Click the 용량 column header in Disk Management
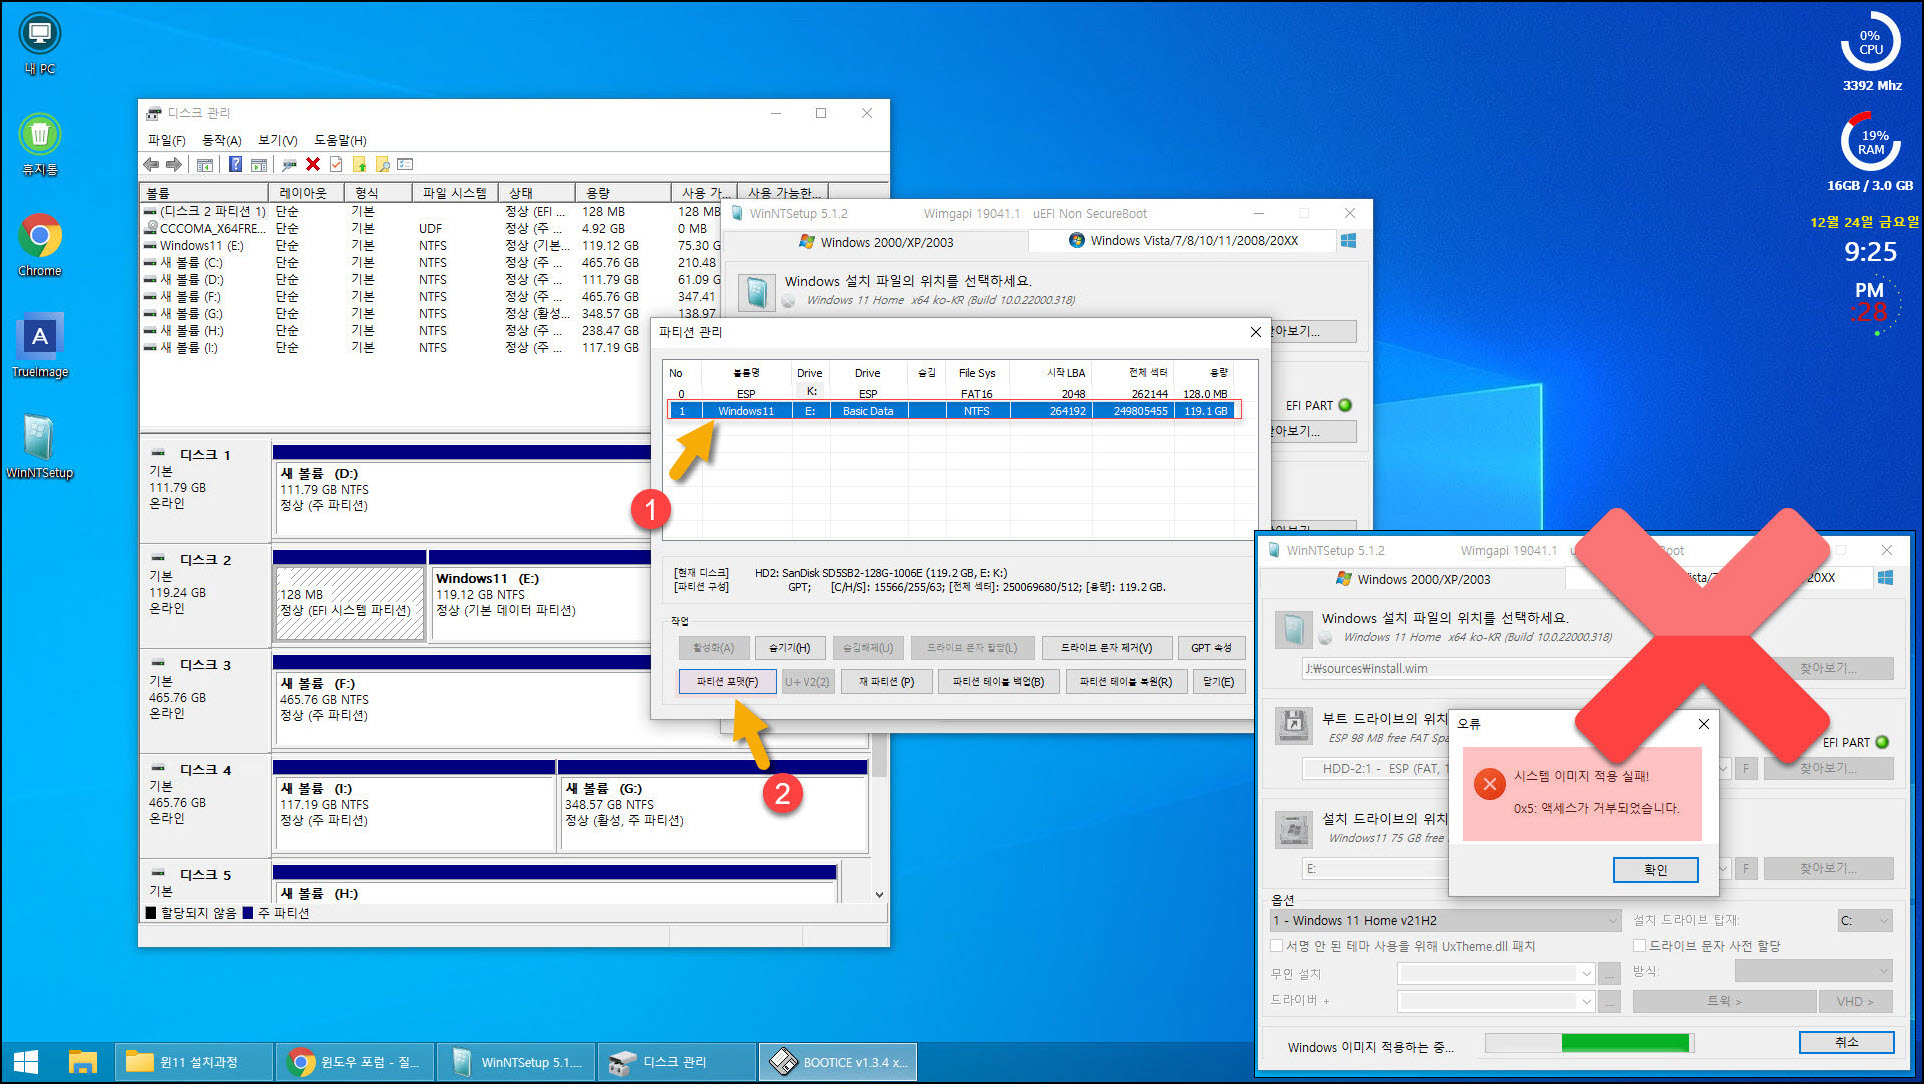Viewport: 1924px width, 1084px height. point(622,193)
